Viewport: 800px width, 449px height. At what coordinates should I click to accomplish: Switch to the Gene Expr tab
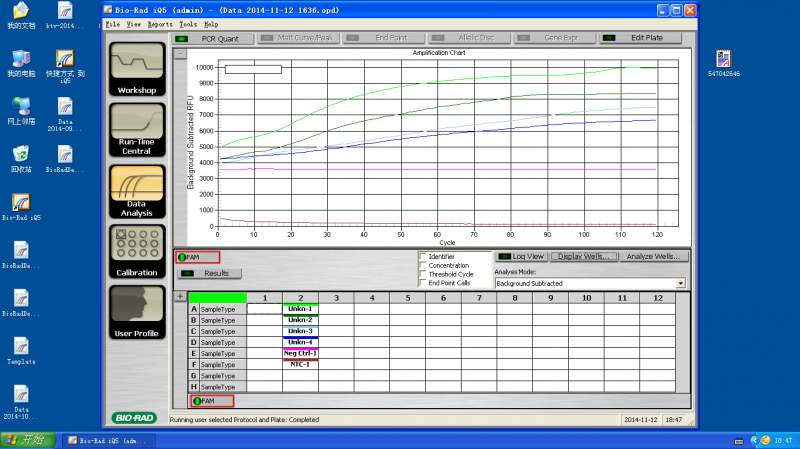tap(554, 38)
